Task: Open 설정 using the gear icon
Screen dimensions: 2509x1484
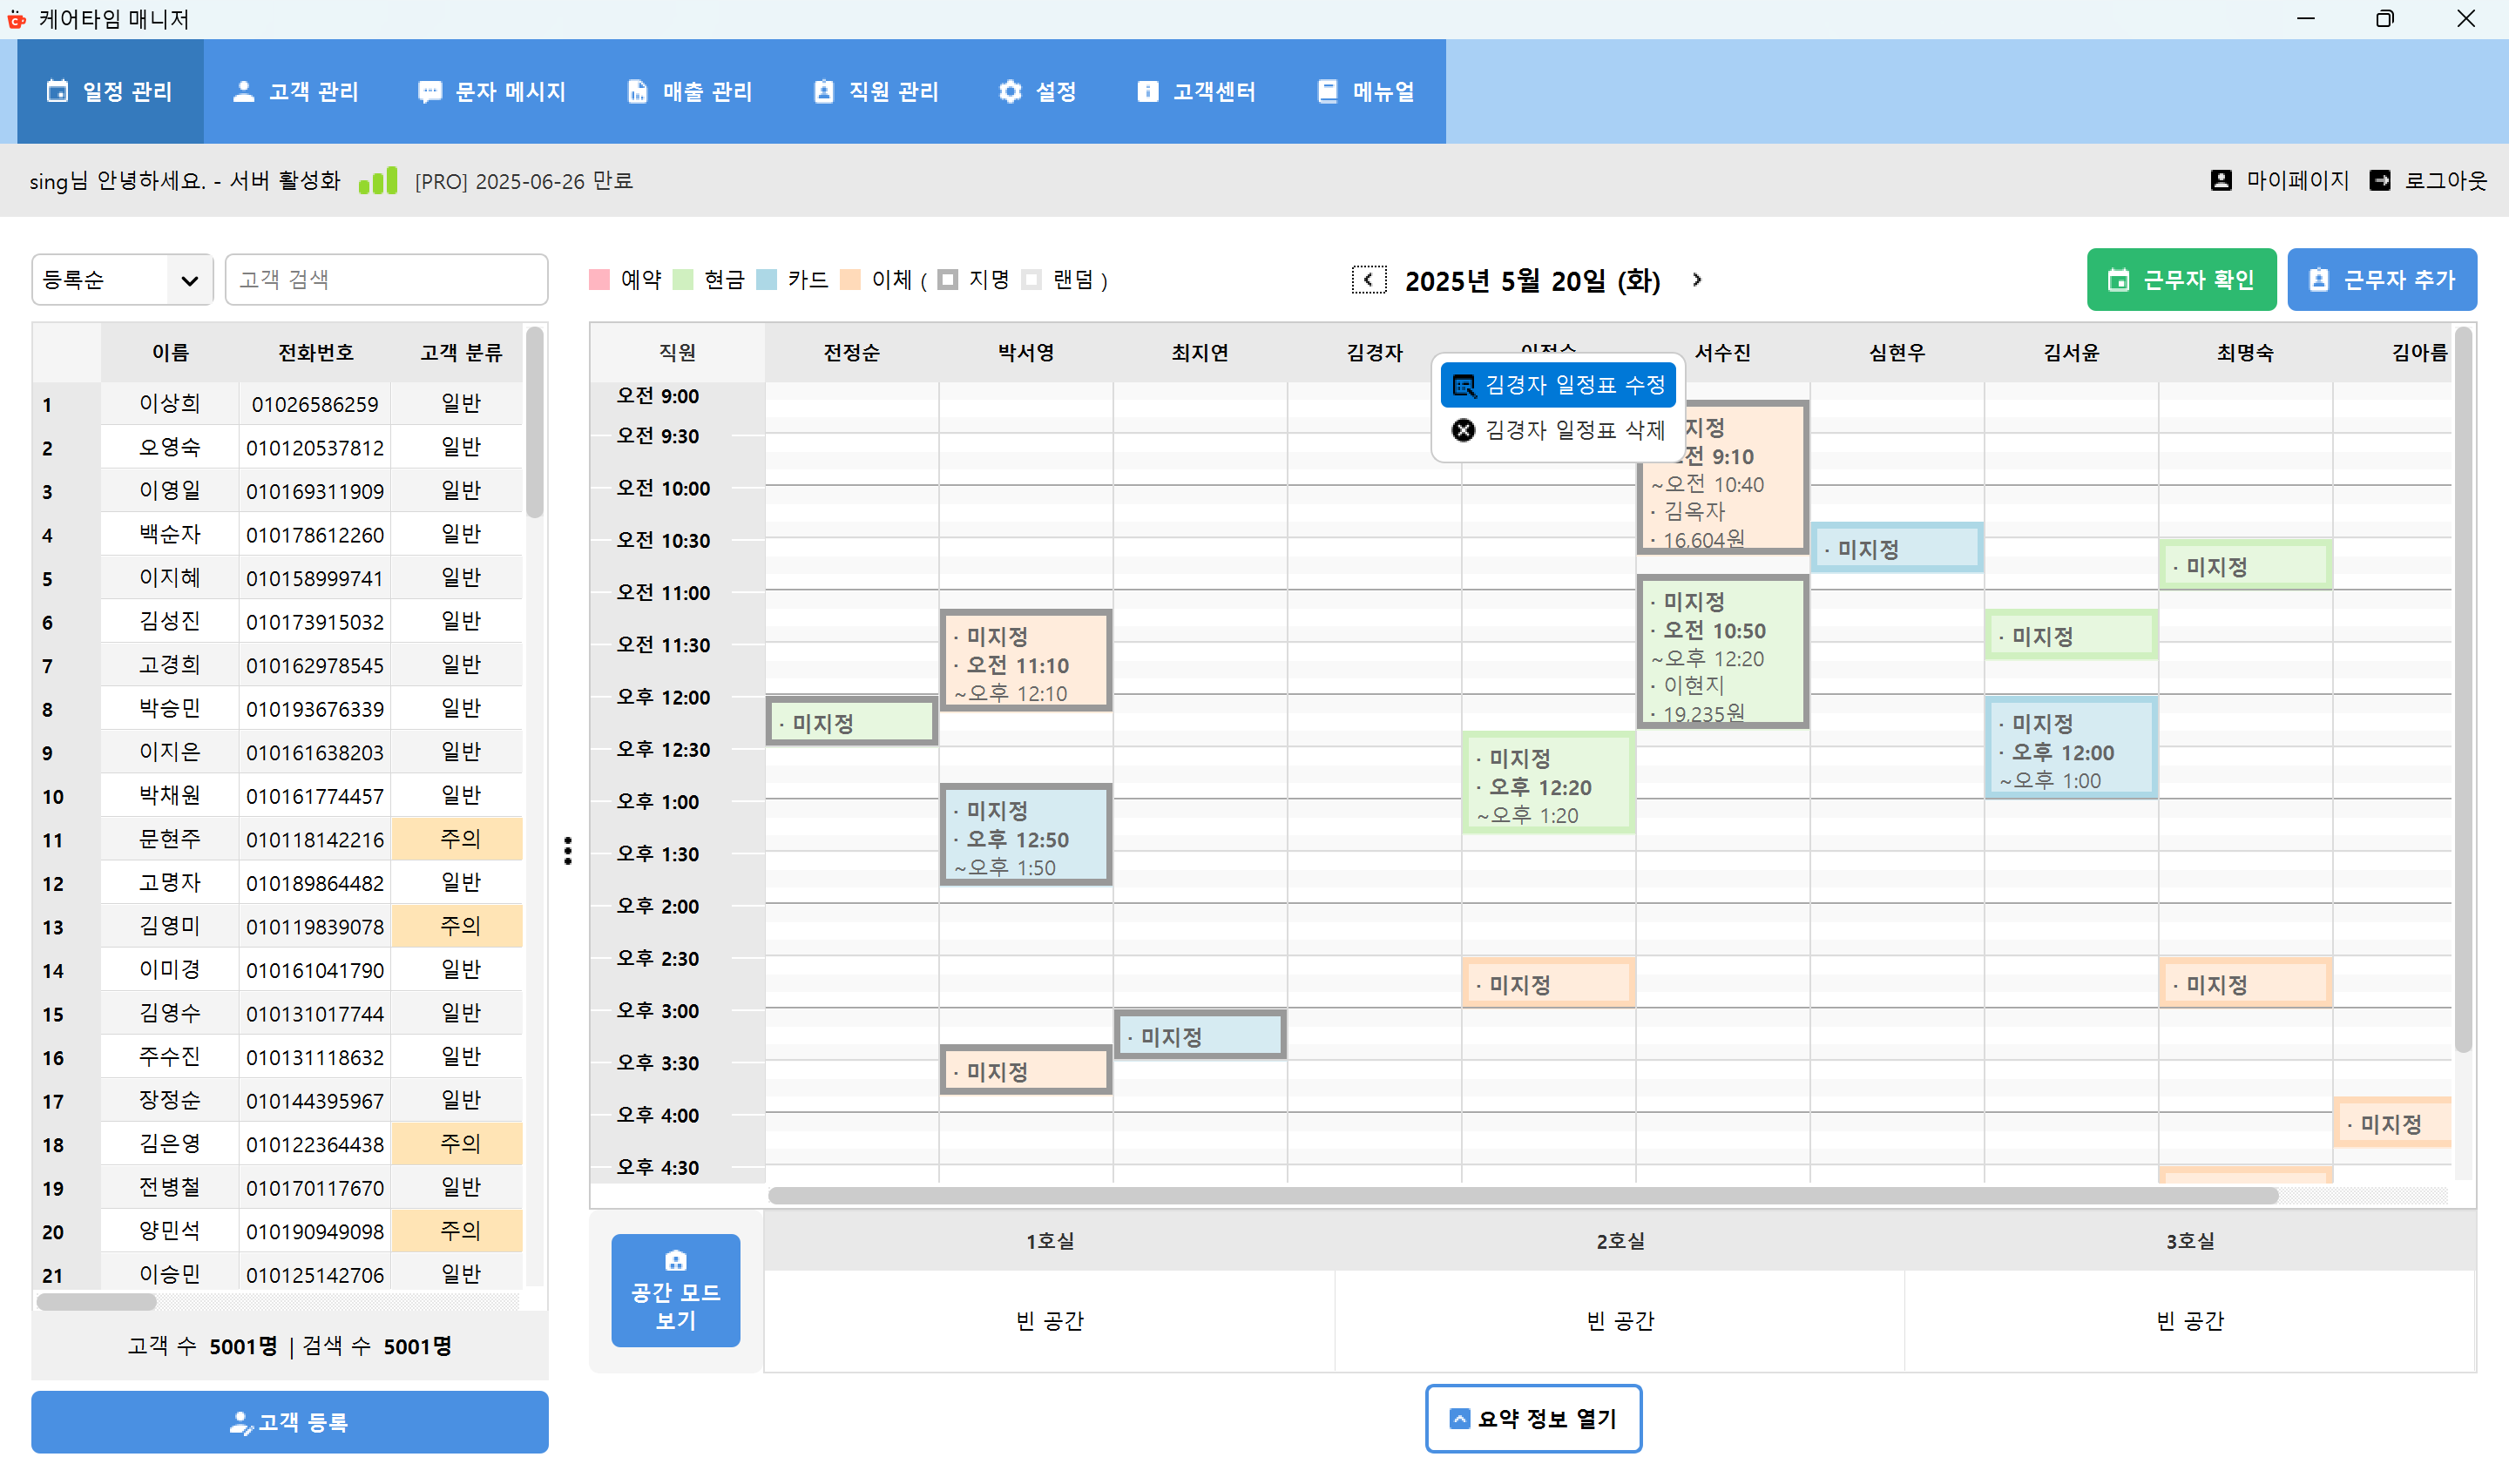Action: click(1011, 91)
